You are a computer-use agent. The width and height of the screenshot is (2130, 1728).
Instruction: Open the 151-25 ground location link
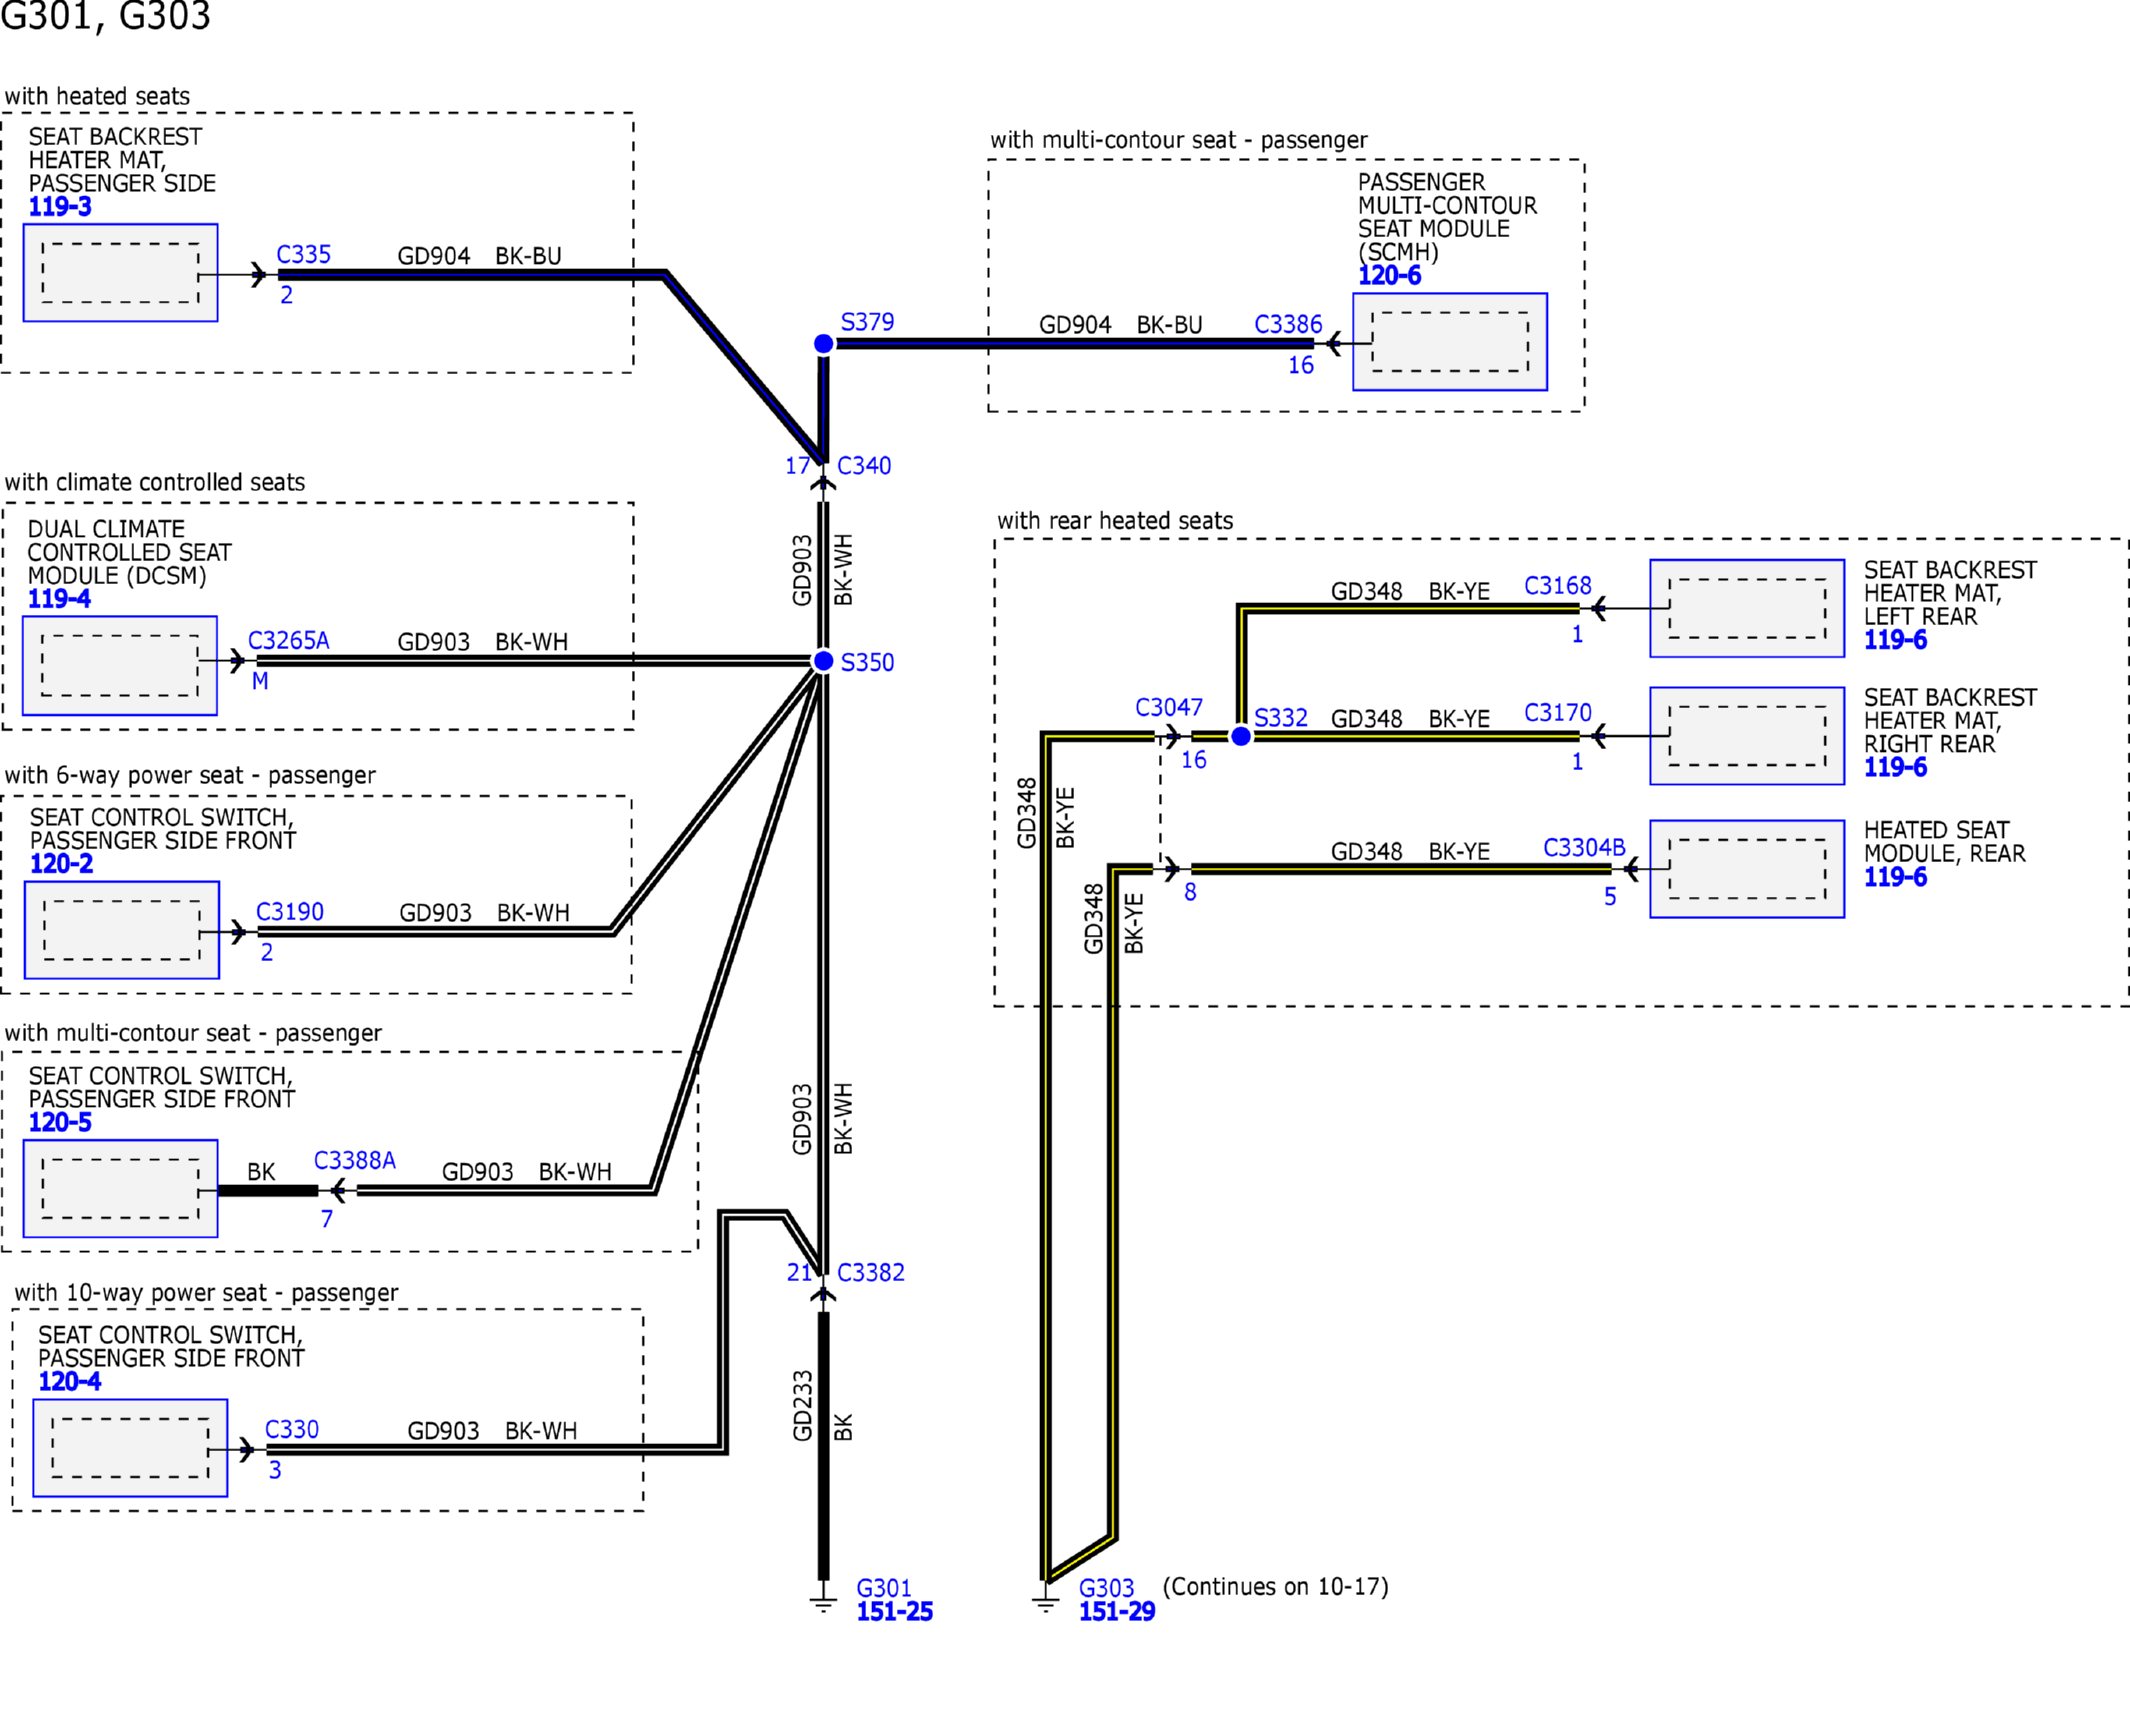[x=894, y=1612]
